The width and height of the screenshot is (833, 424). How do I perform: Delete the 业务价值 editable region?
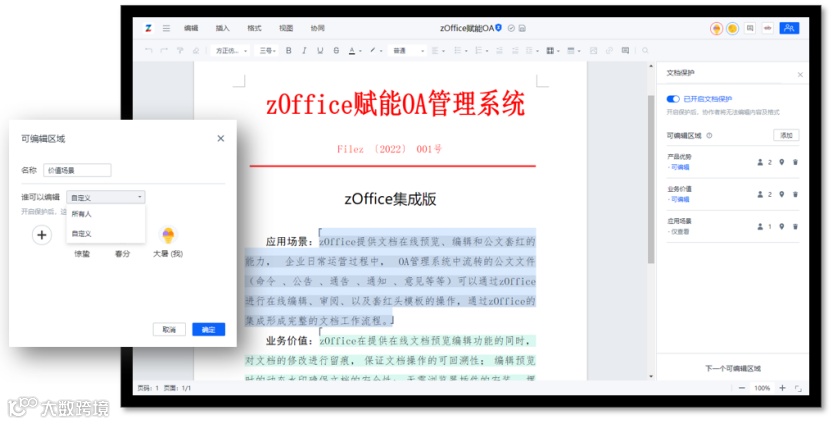[795, 194]
